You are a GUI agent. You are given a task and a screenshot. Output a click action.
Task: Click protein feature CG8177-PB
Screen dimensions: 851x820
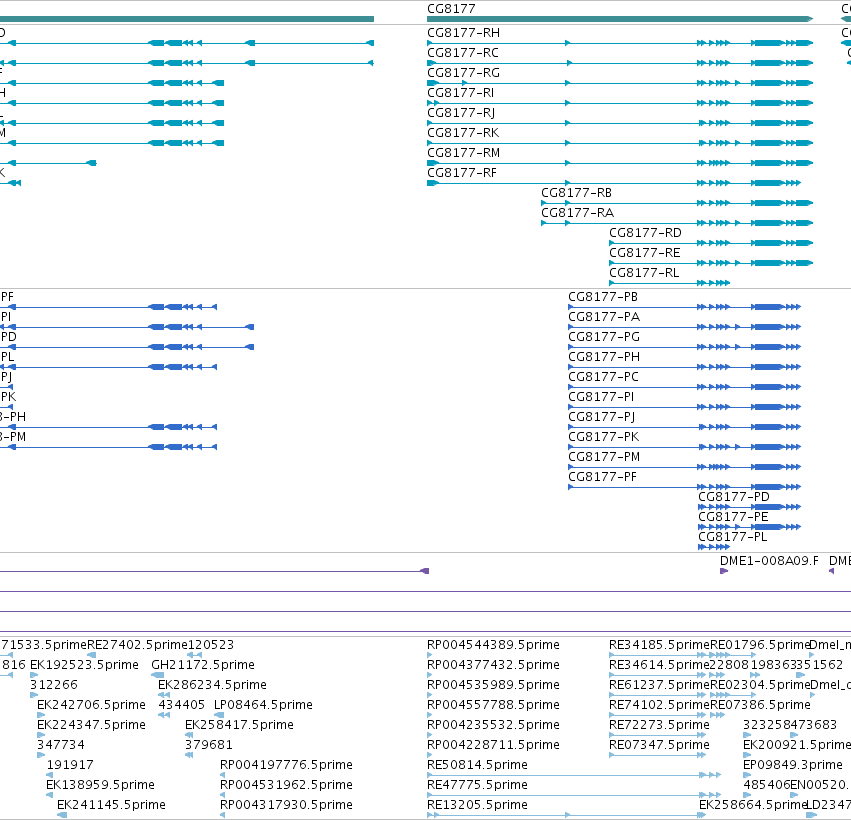click(603, 297)
